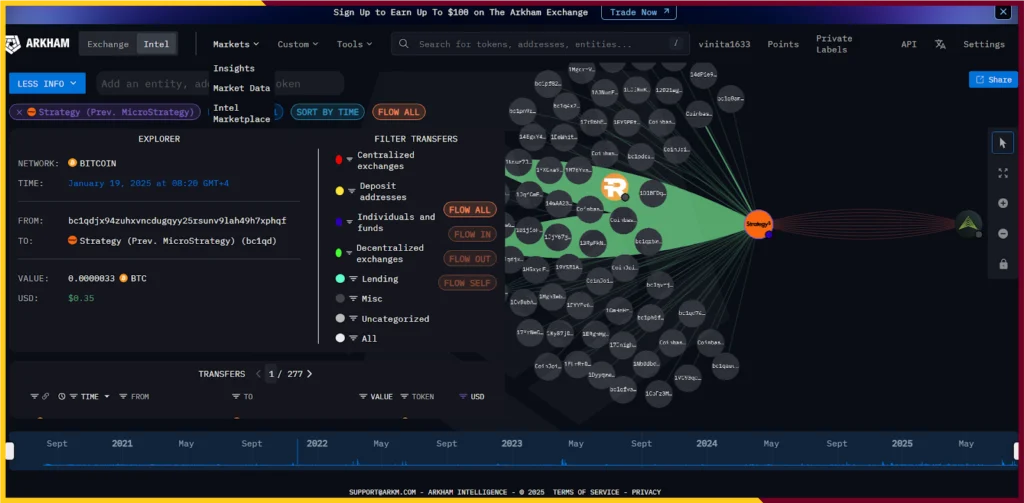Click the orange Strategy node in graph

758,224
